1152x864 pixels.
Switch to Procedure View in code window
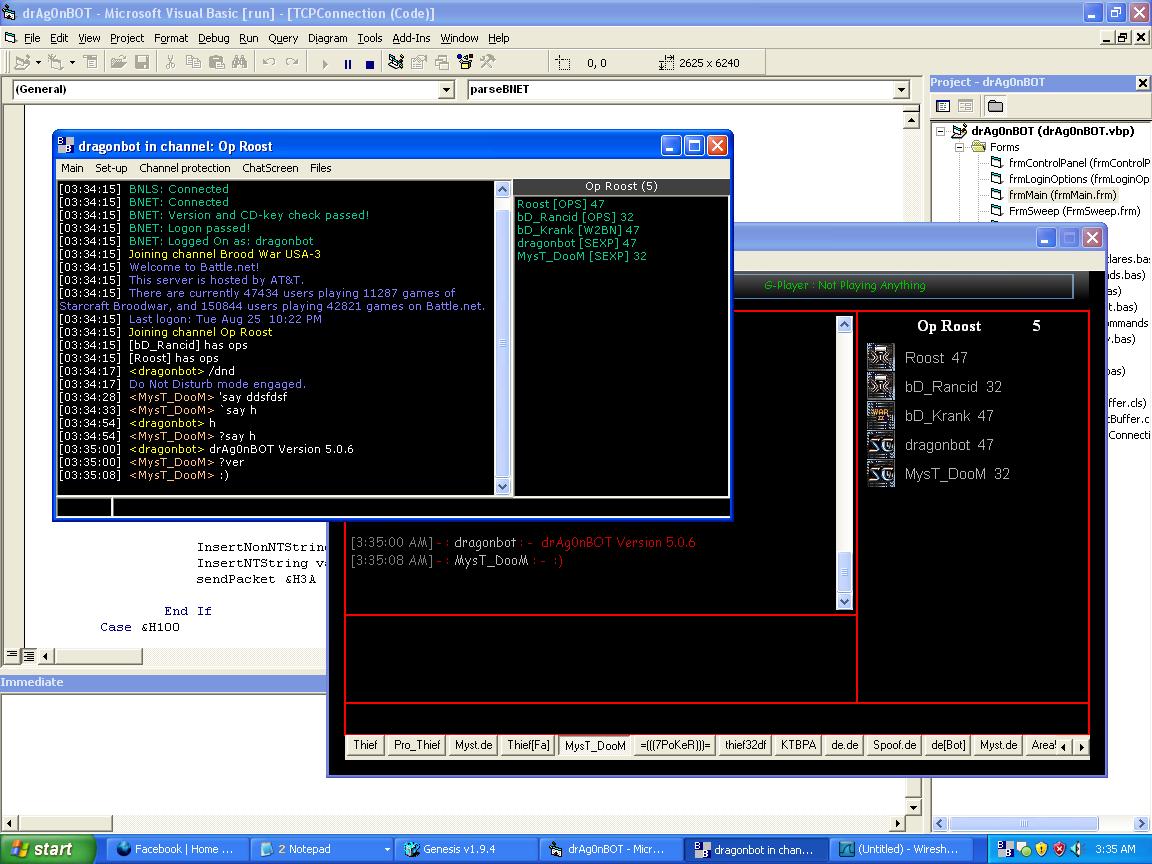click(x=11, y=656)
